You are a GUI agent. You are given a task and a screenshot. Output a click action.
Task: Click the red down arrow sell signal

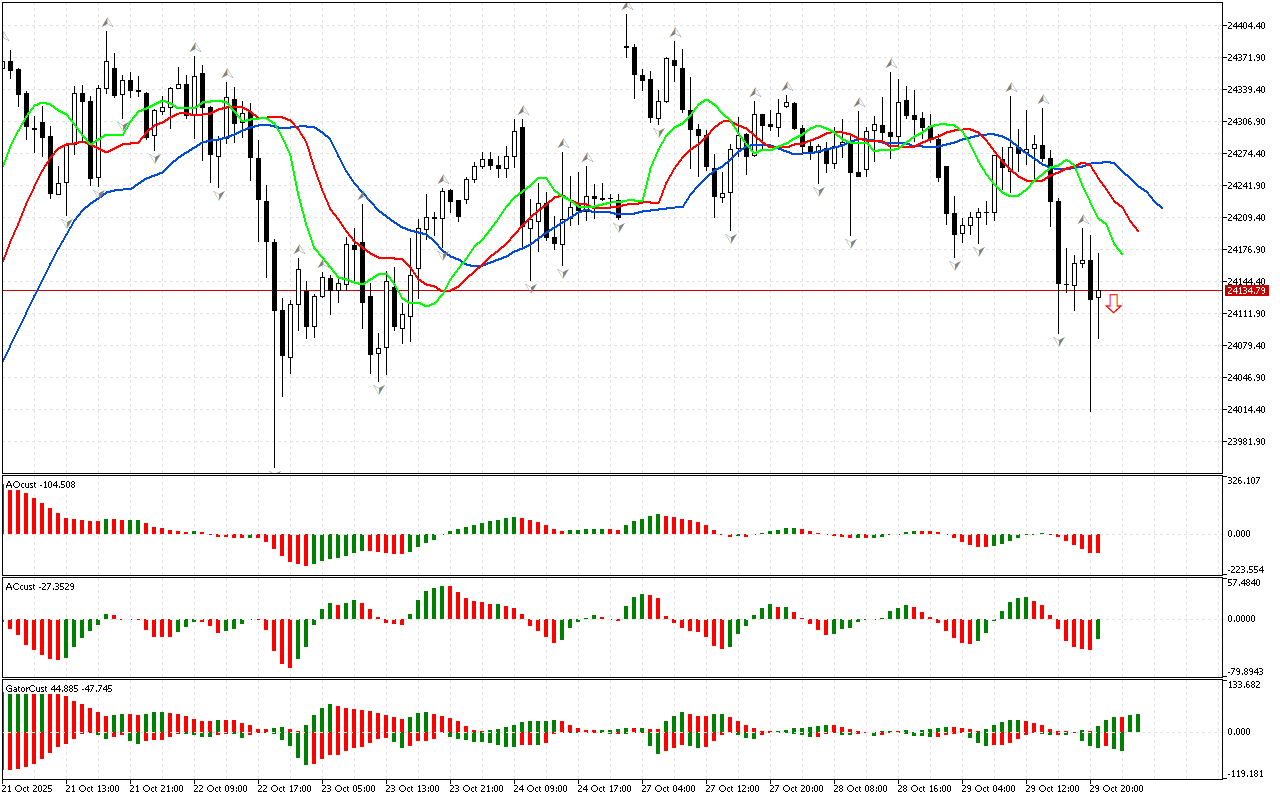(1113, 304)
